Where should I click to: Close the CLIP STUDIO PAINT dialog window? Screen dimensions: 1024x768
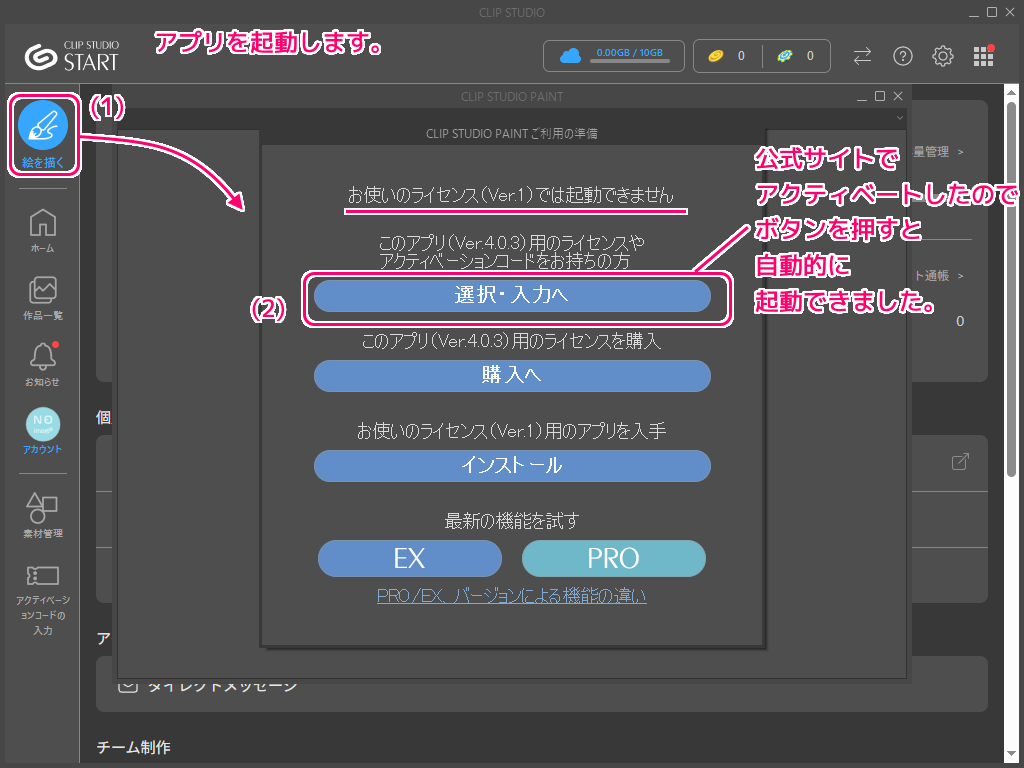[898, 96]
